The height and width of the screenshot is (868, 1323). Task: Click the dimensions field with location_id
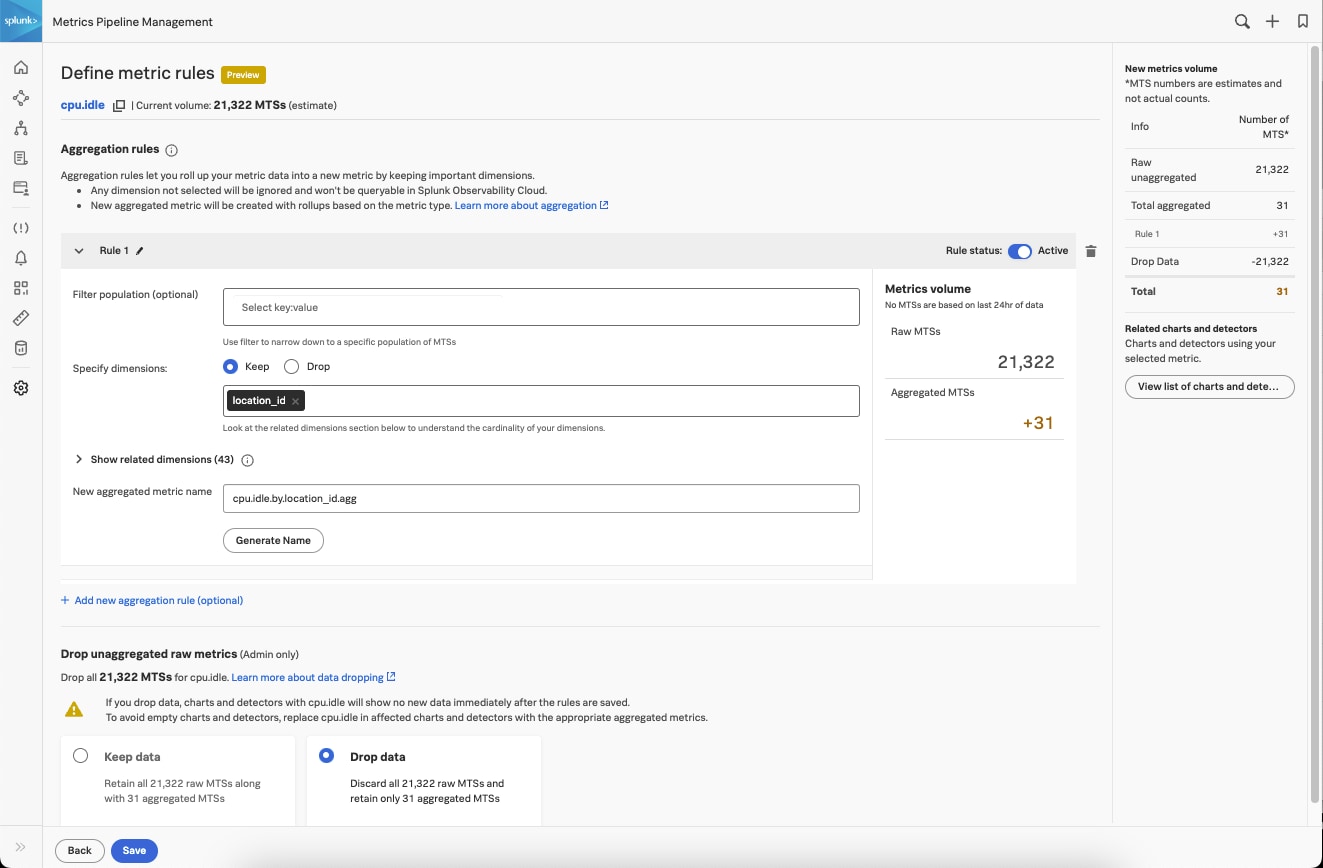[541, 401]
